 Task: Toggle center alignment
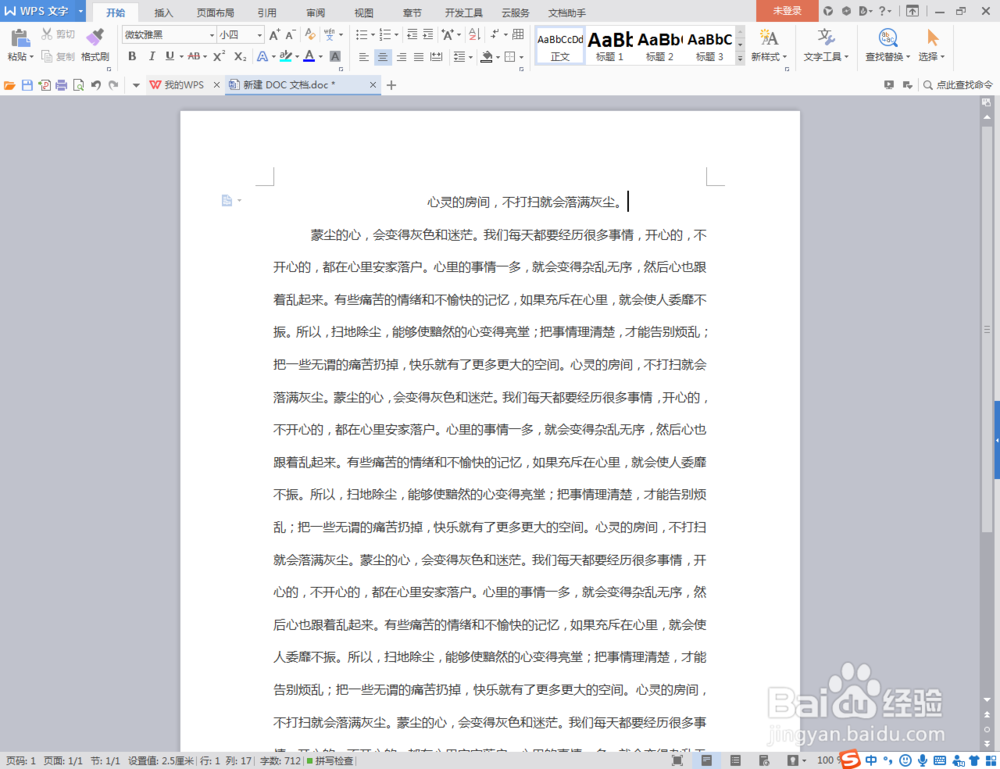(383, 57)
